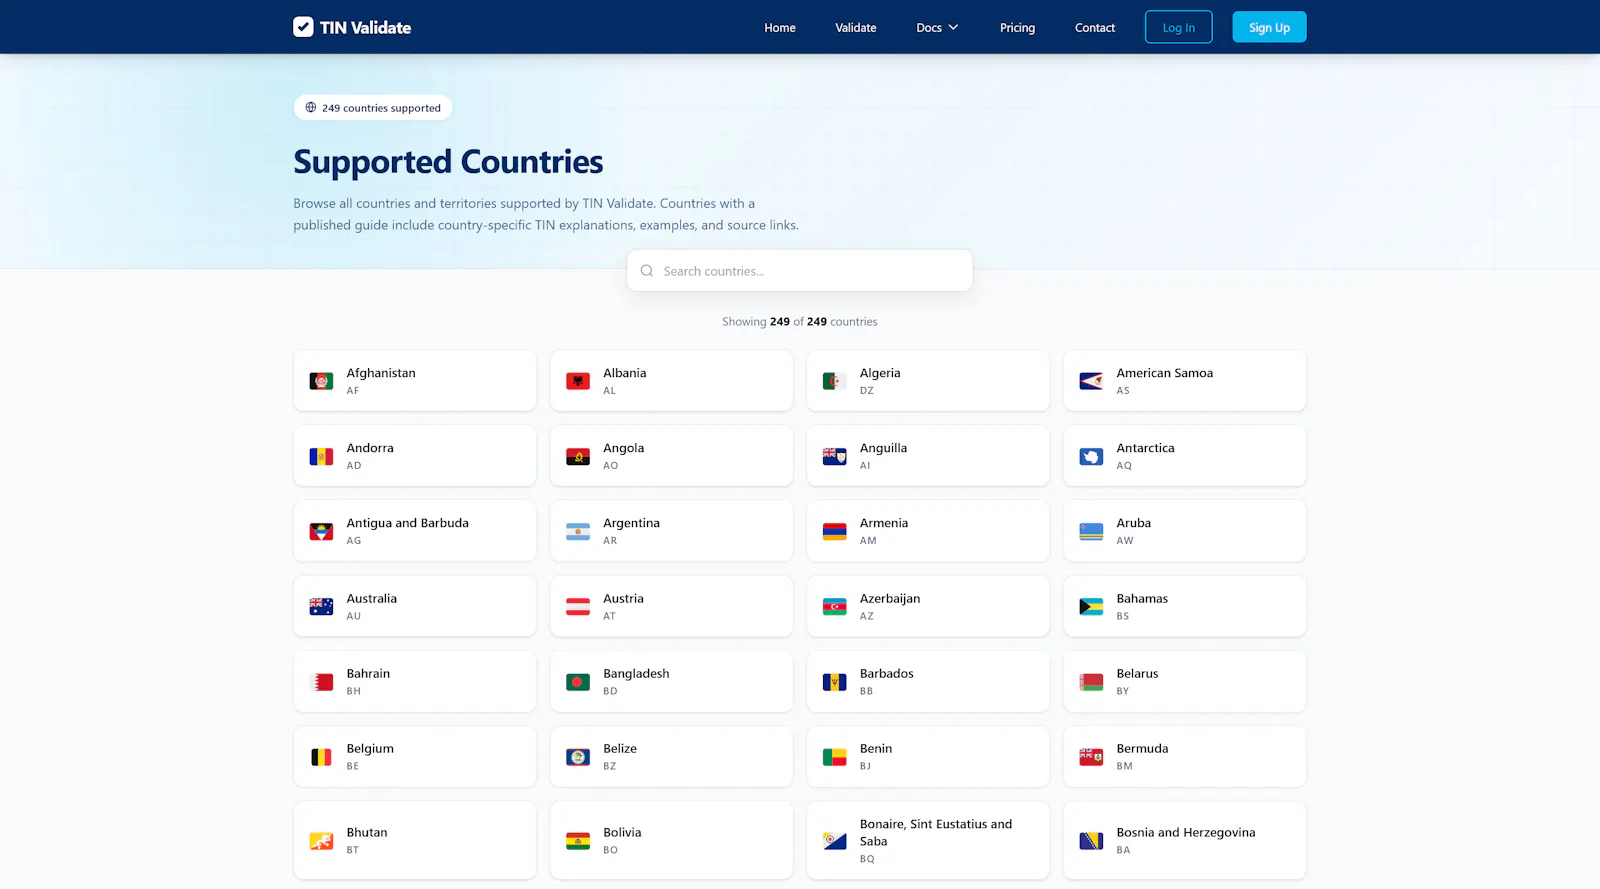Click the Antigua and Barbuda flag icon
Screen dimensions: 1600x889
[x=321, y=531]
